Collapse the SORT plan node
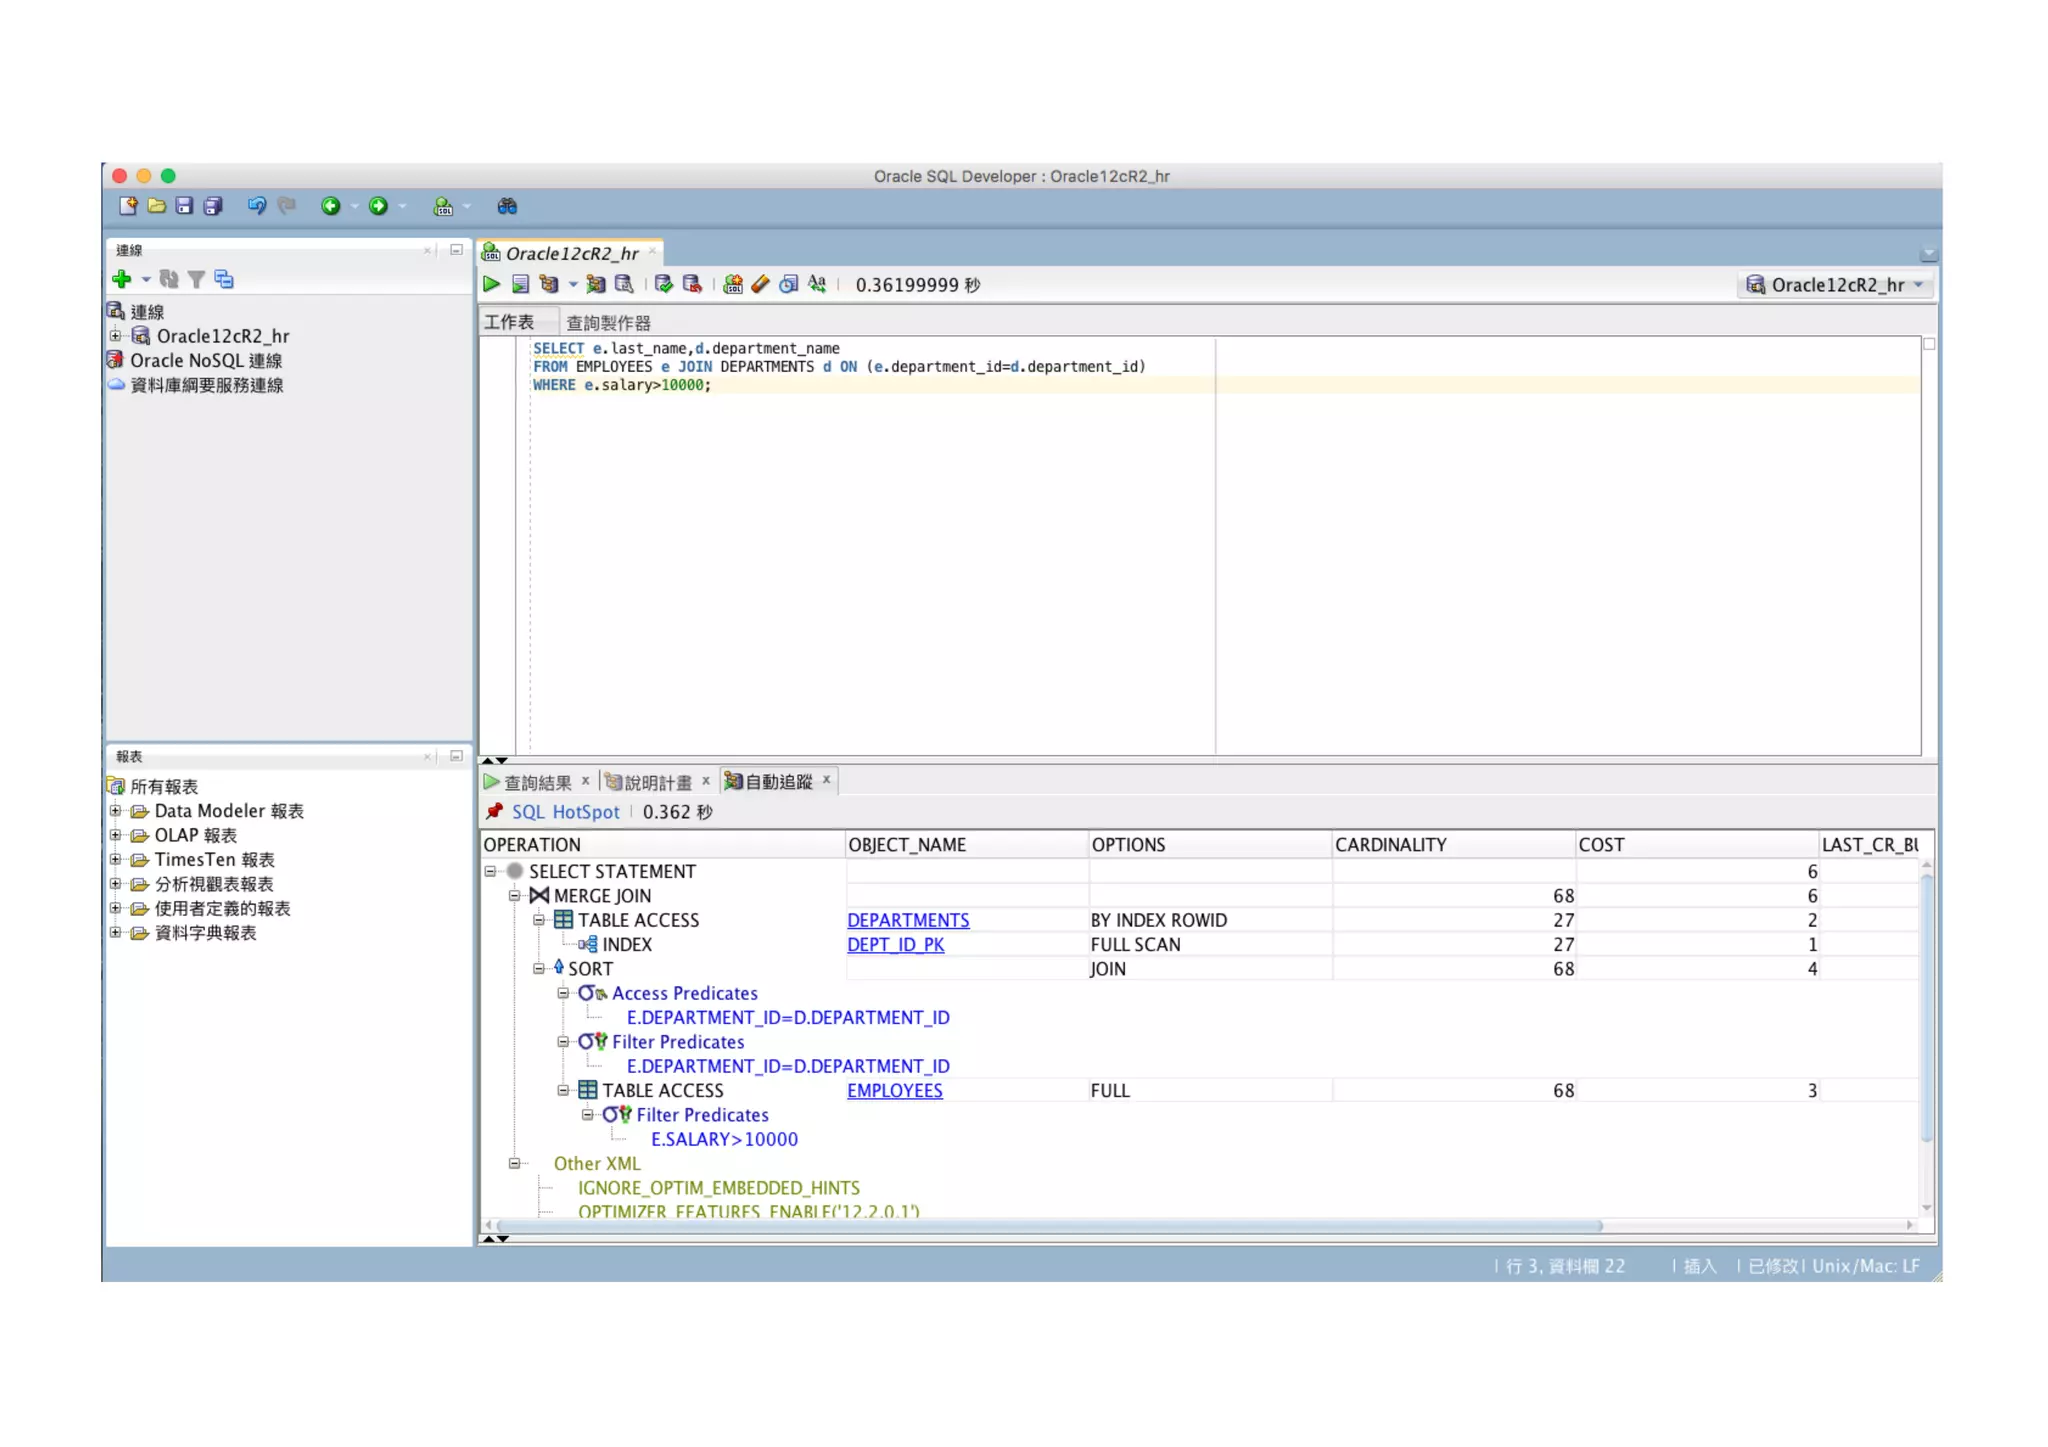2048x1447 pixels. [x=539, y=968]
